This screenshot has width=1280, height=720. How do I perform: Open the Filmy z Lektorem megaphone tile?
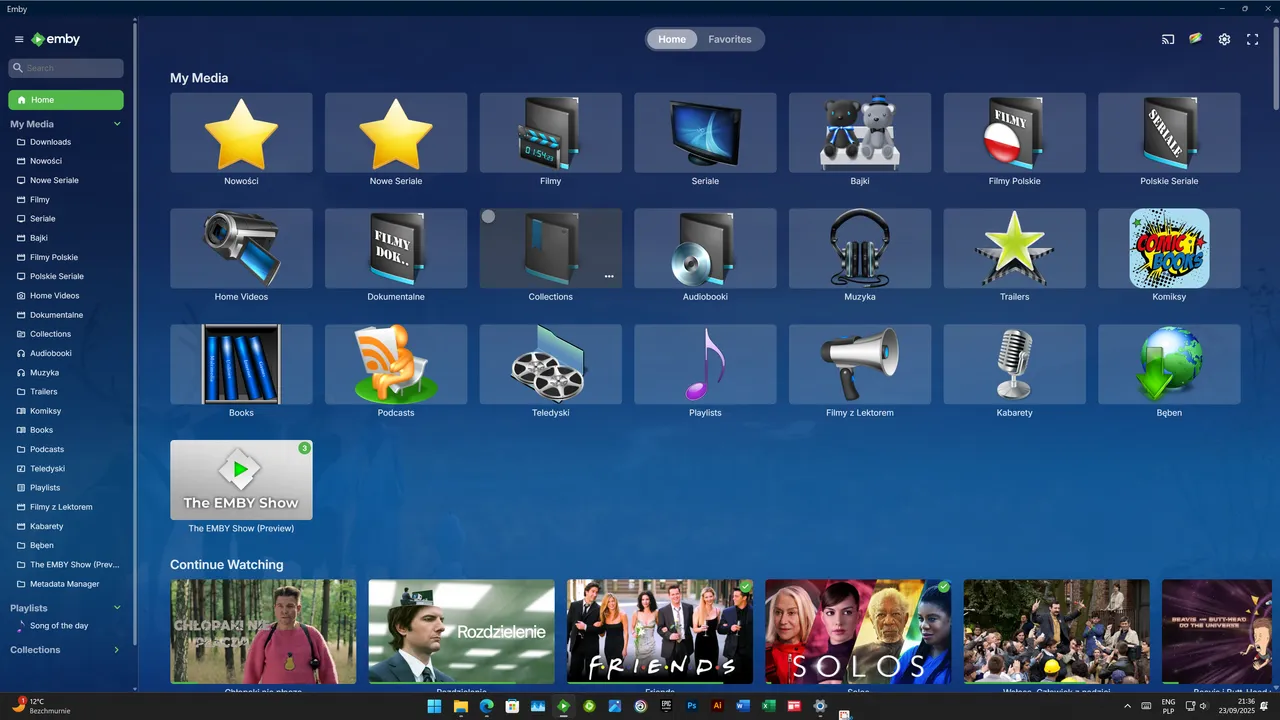tap(860, 364)
